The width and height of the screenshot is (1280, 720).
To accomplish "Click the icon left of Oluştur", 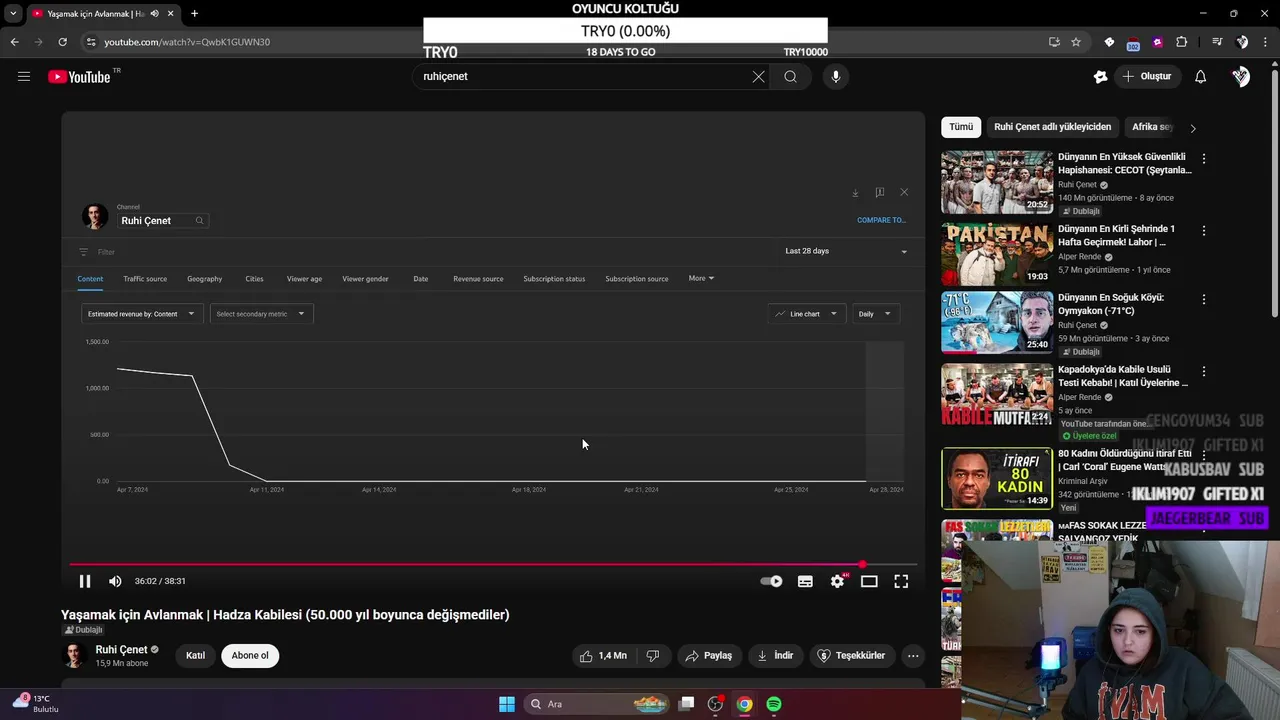I will click(x=1101, y=76).
